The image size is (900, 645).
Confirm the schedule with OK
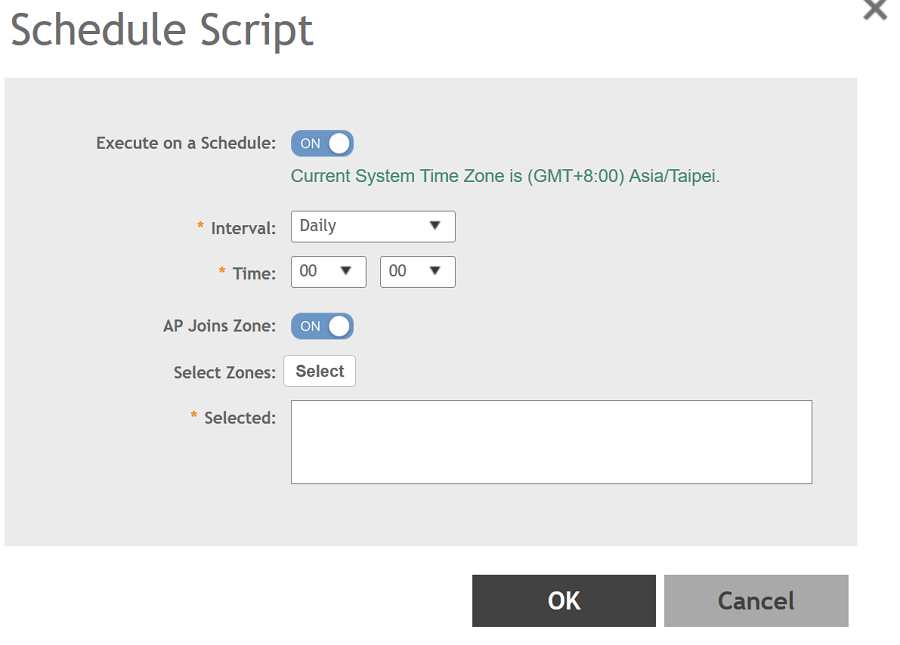[563, 600]
